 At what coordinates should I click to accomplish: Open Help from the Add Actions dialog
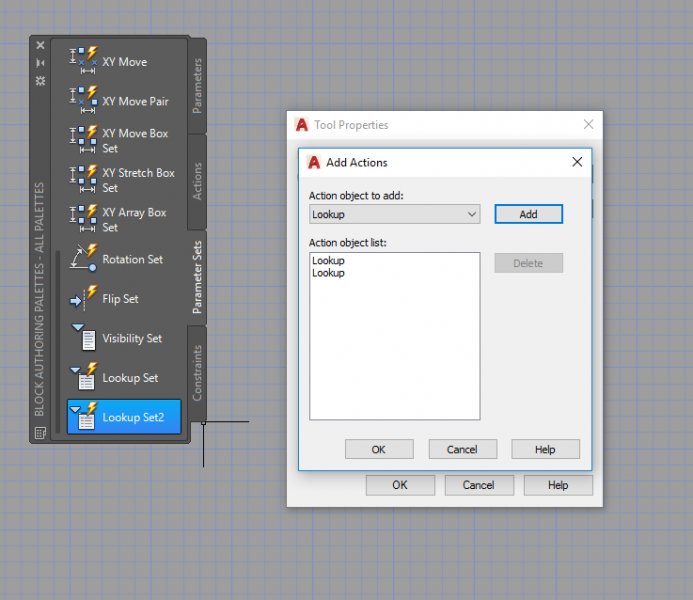point(545,449)
